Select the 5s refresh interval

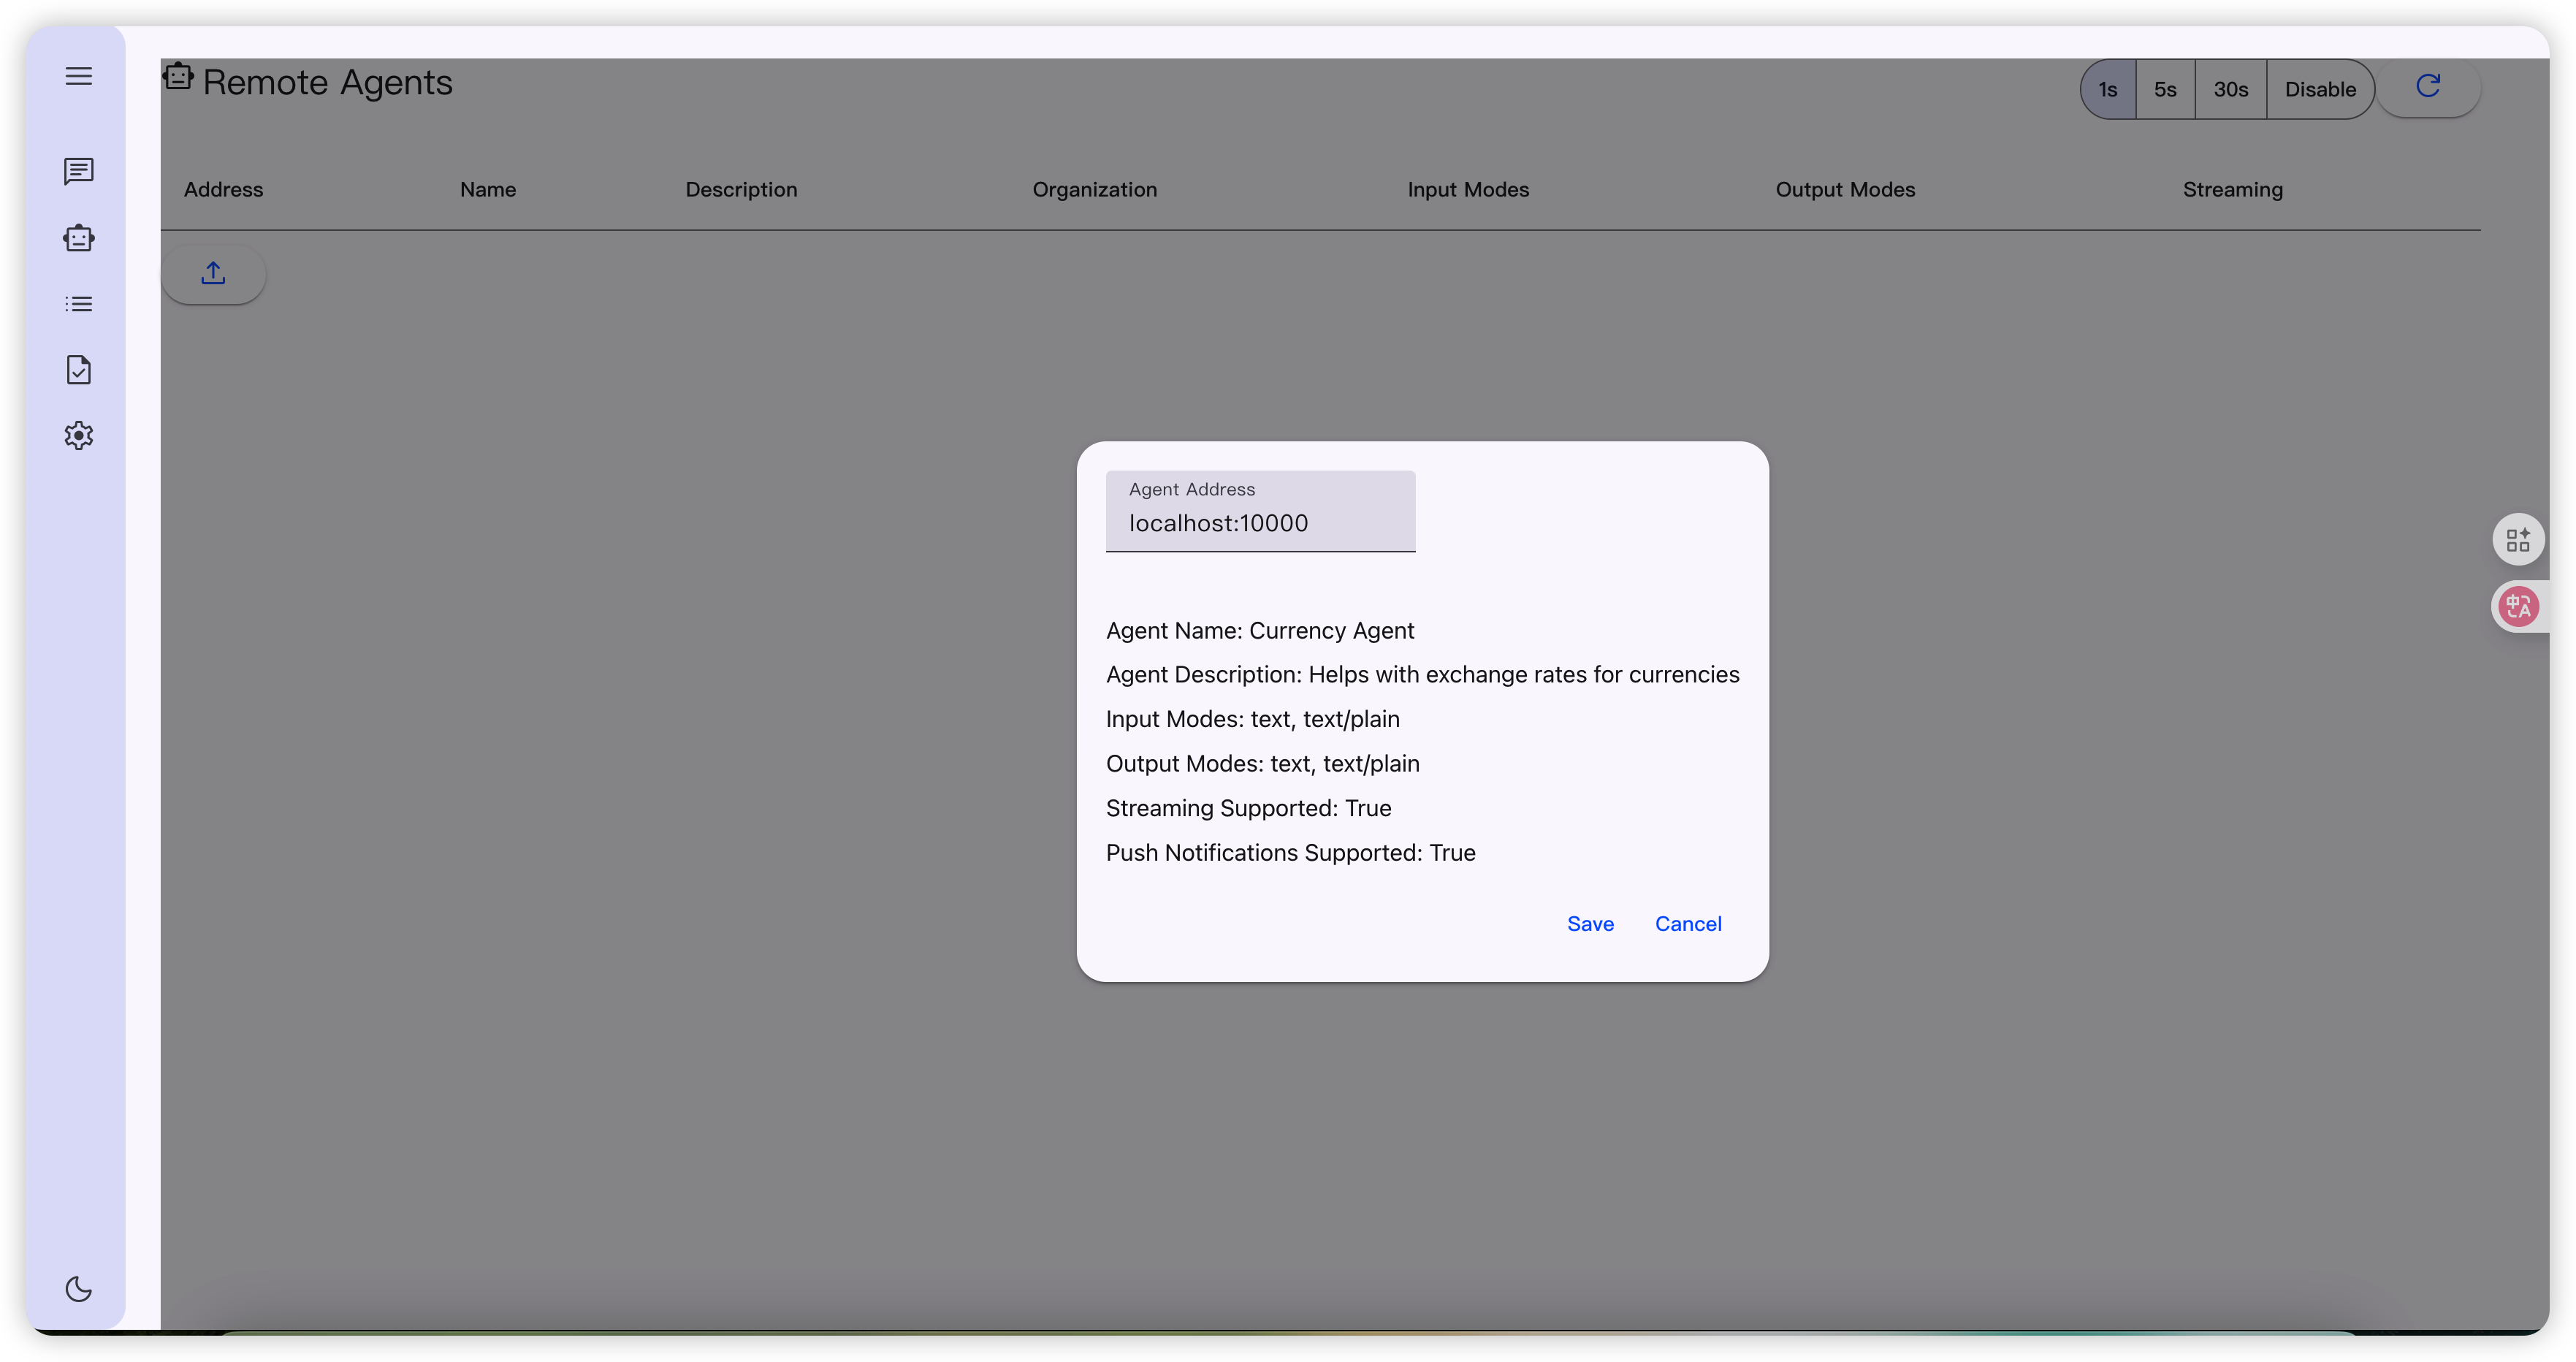[2165, 90]
